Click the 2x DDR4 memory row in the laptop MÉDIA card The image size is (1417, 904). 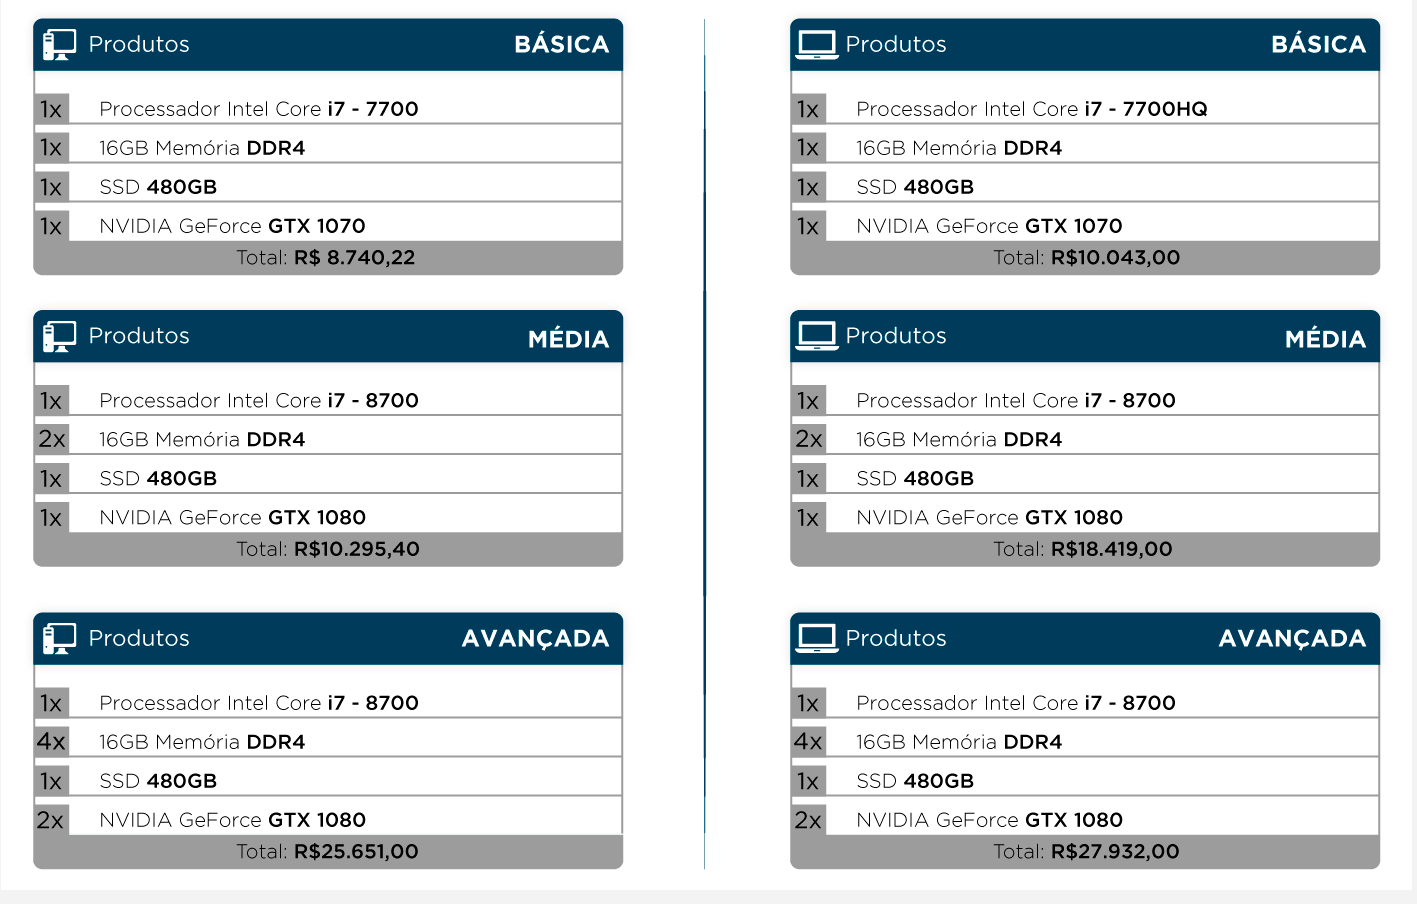[x=1085, y=439]
